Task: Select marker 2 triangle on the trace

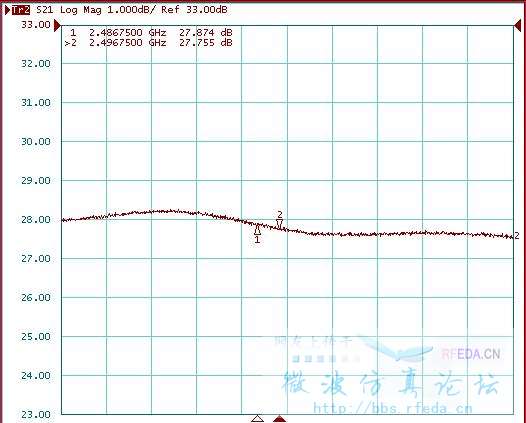Action: pos(279,224)
